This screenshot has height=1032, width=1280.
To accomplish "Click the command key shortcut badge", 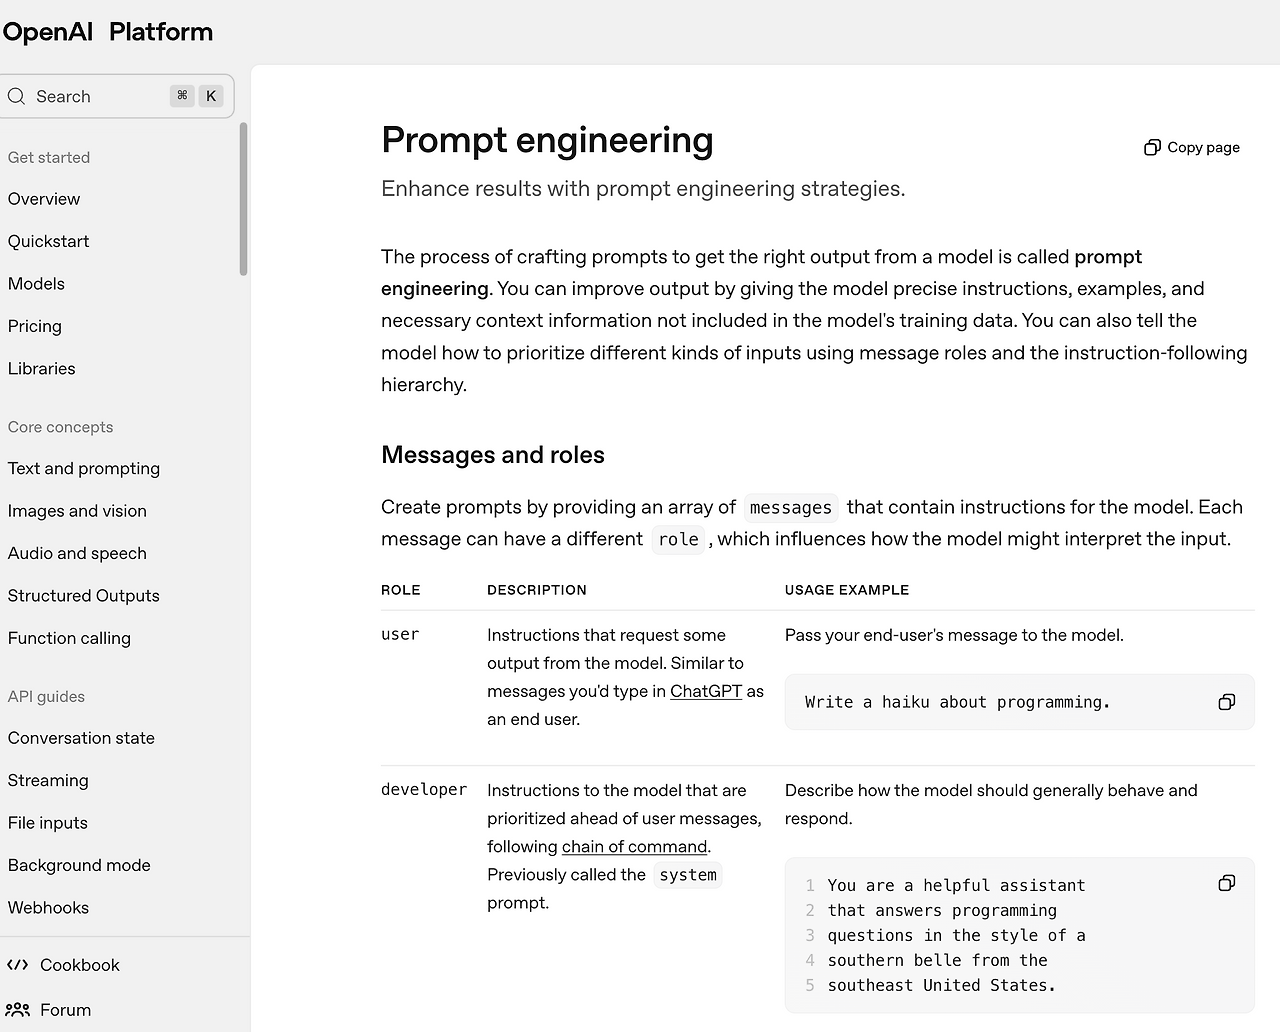I will 182,96.
